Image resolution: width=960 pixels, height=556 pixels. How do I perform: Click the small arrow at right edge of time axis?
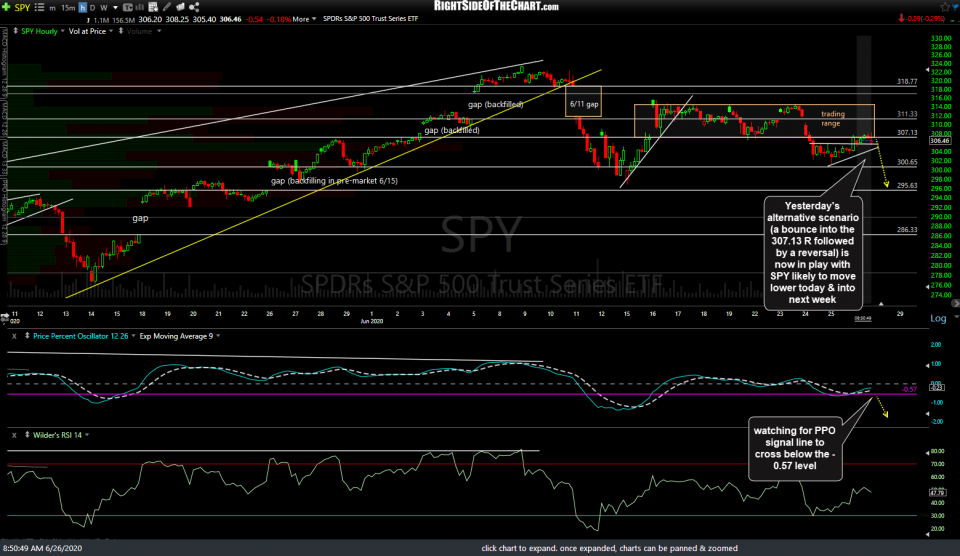click(955, 304)
